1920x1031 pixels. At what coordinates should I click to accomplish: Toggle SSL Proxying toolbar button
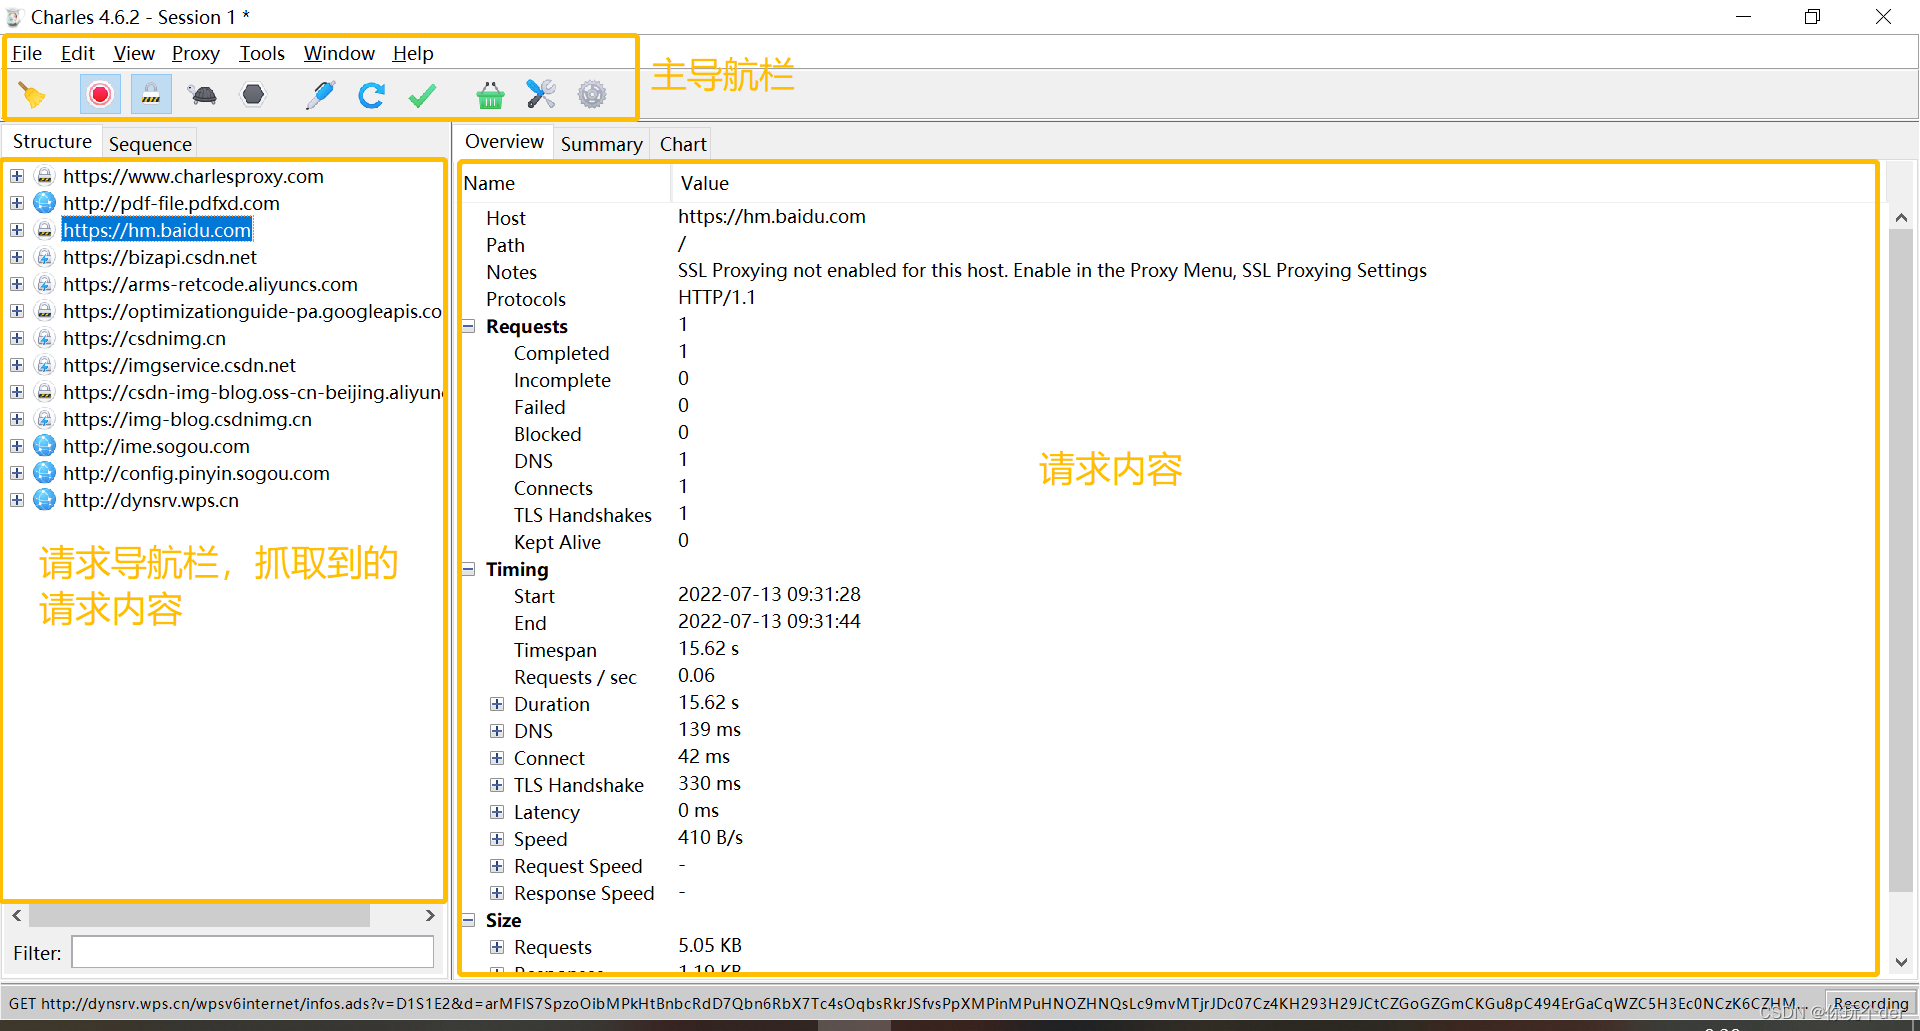[151, 95]
